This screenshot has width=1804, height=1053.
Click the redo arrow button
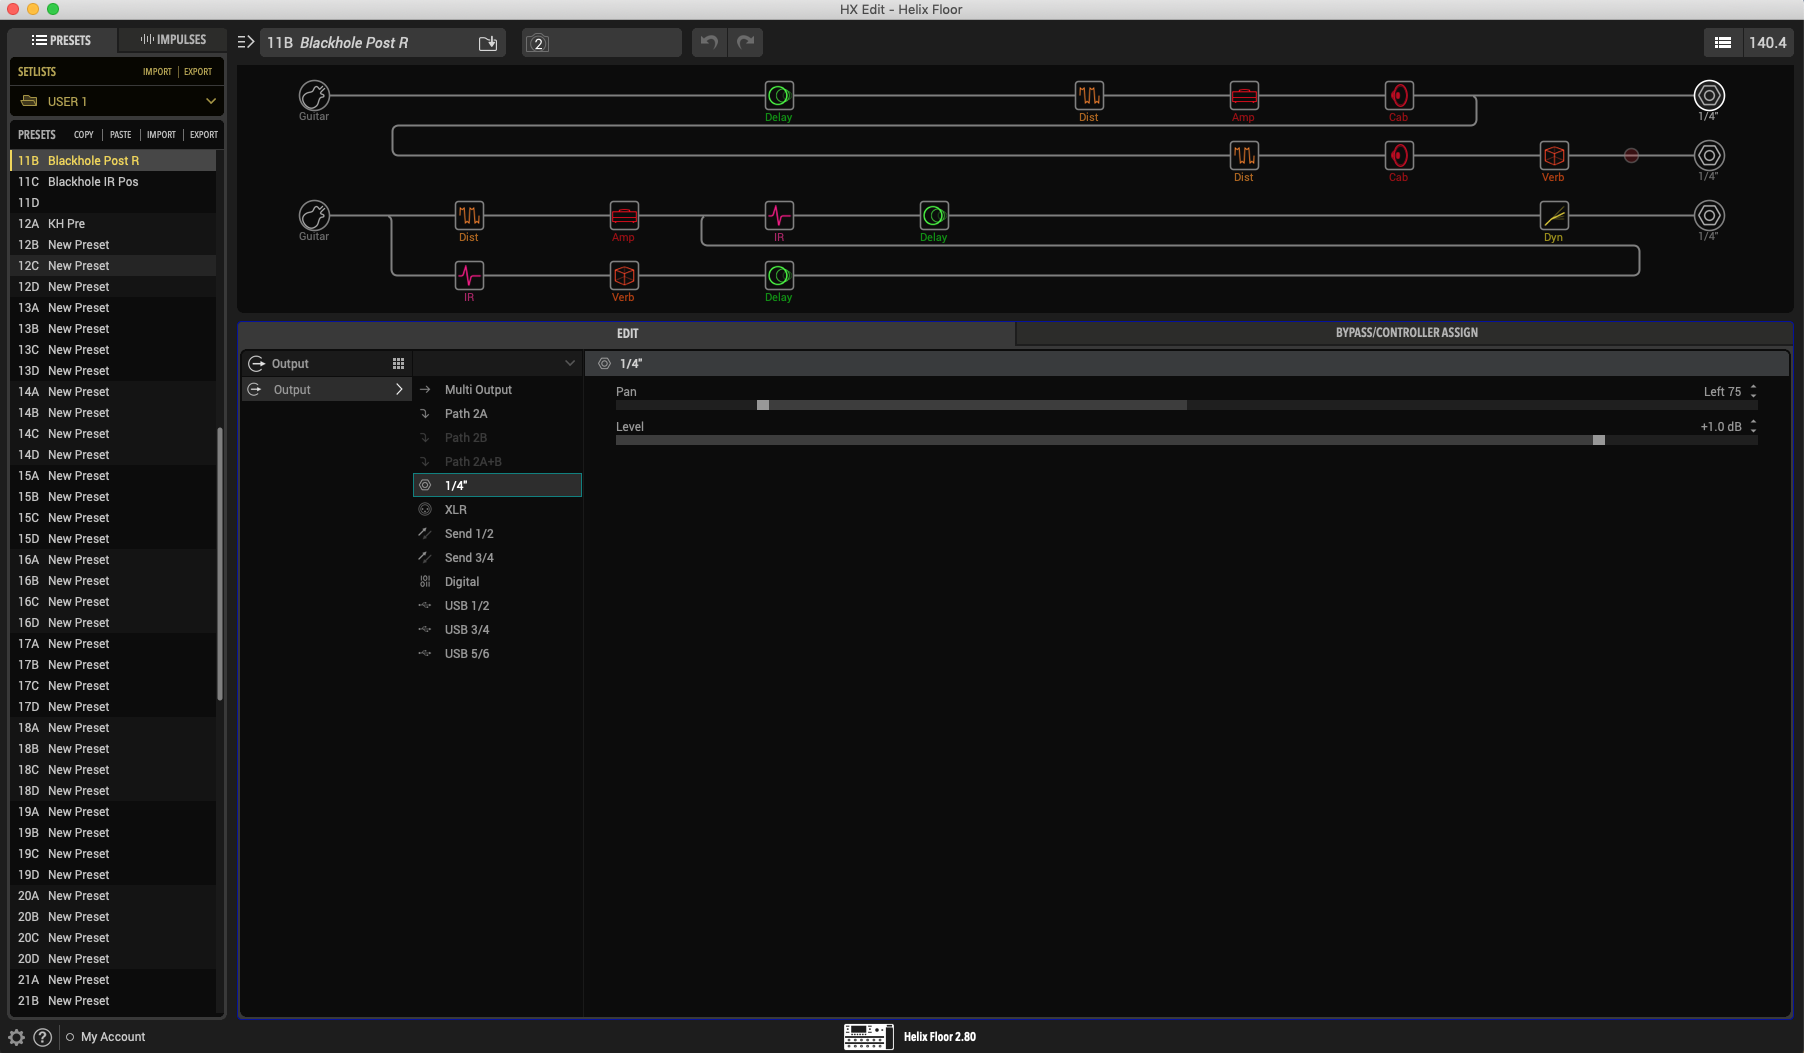(745, 42)
